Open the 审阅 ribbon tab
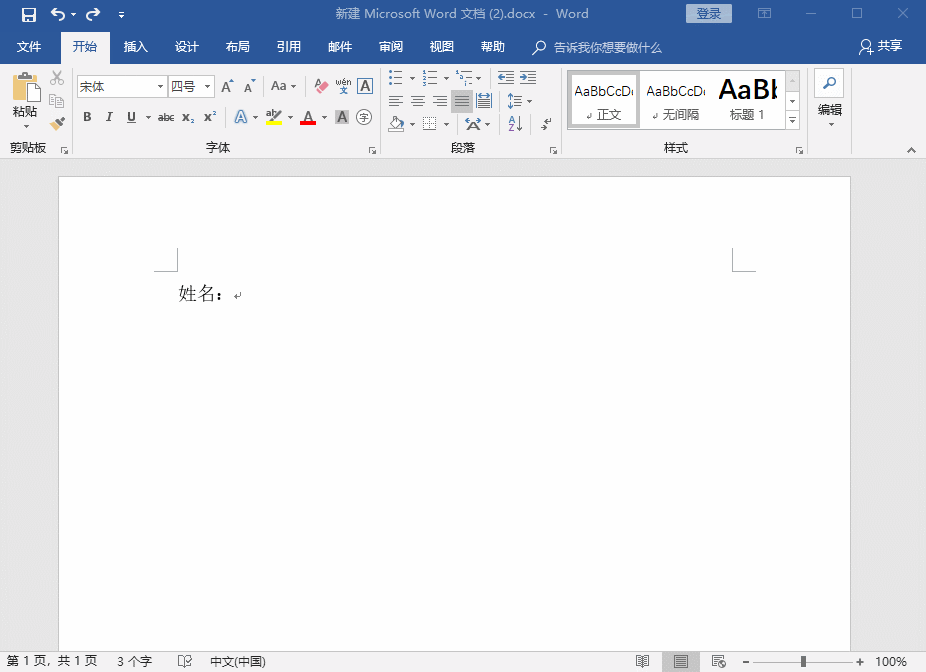The height and width of the screenshot is (672, 926). pyautogui.click(x=390, y=47)
